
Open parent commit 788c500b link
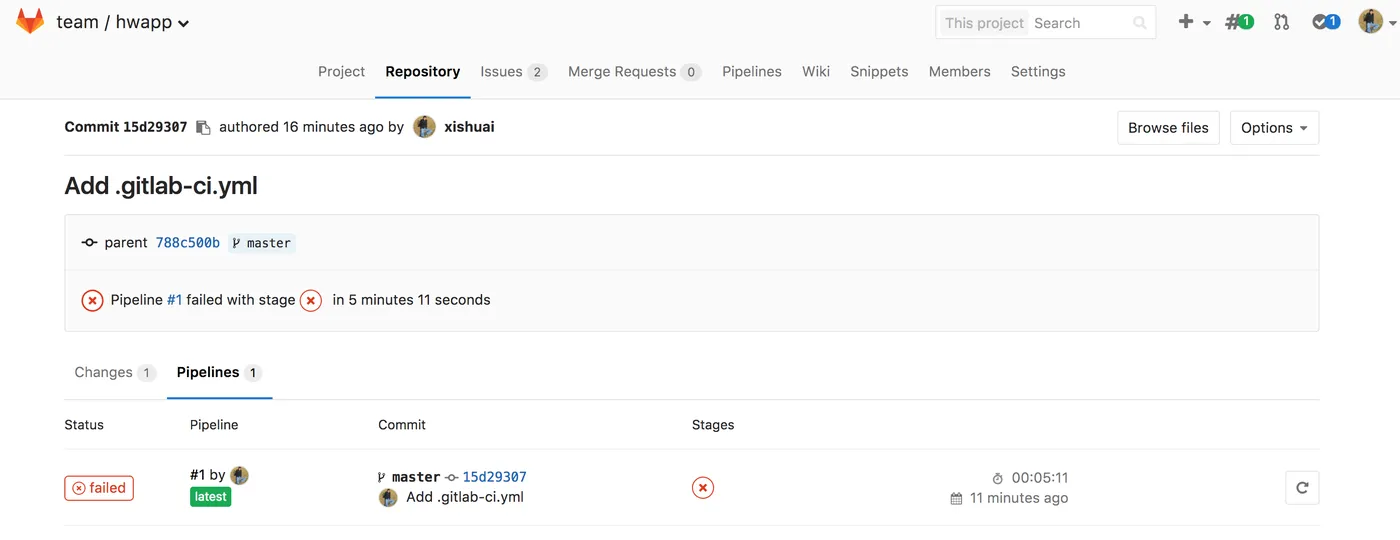[187, 243]
